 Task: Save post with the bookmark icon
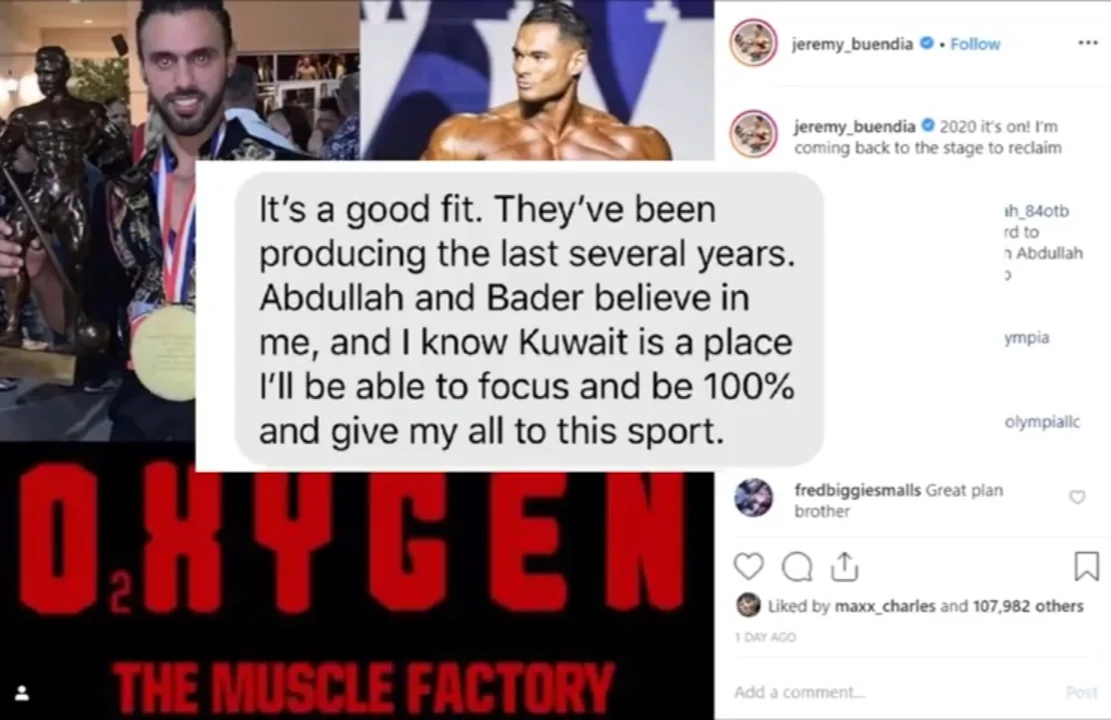1086,566
